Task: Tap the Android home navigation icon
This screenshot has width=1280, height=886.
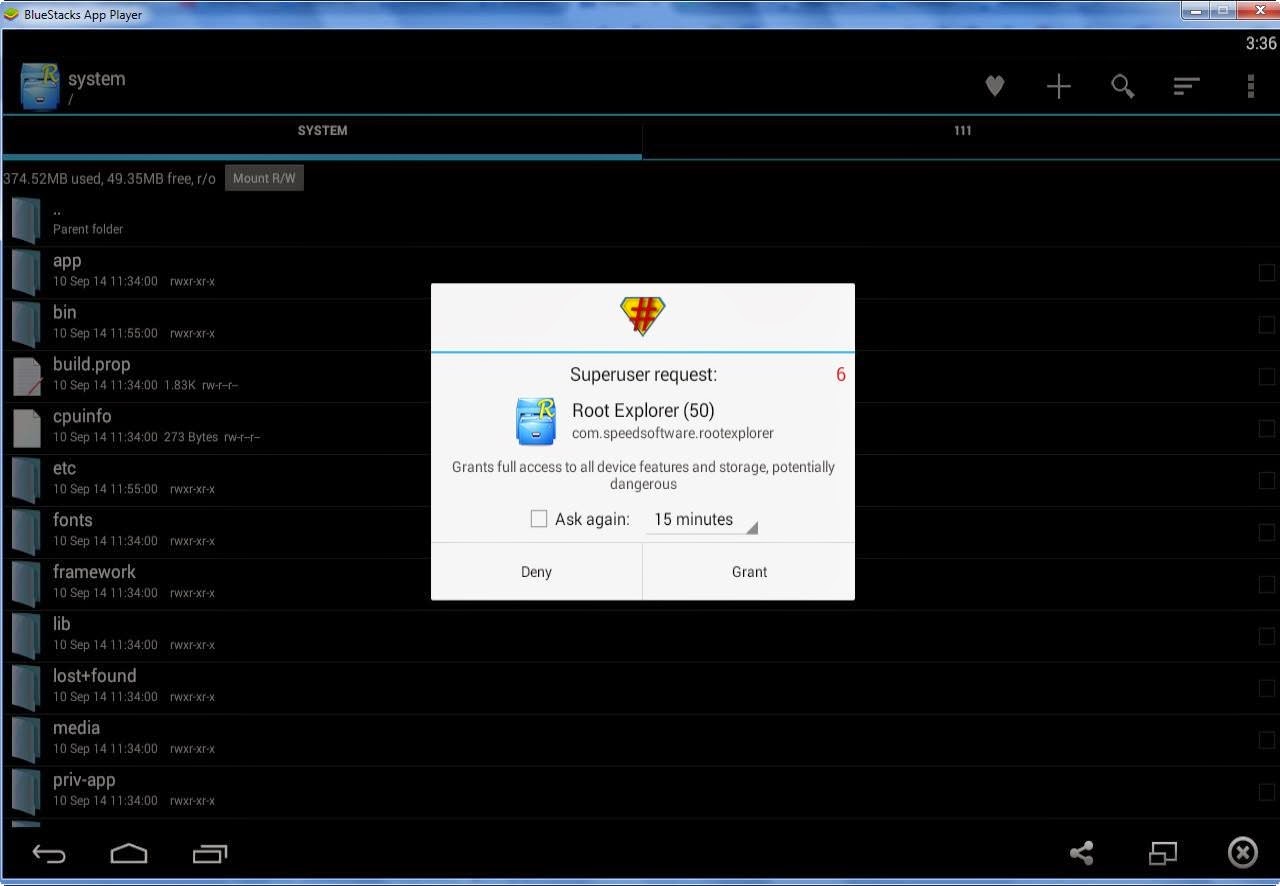Action: 129,853
